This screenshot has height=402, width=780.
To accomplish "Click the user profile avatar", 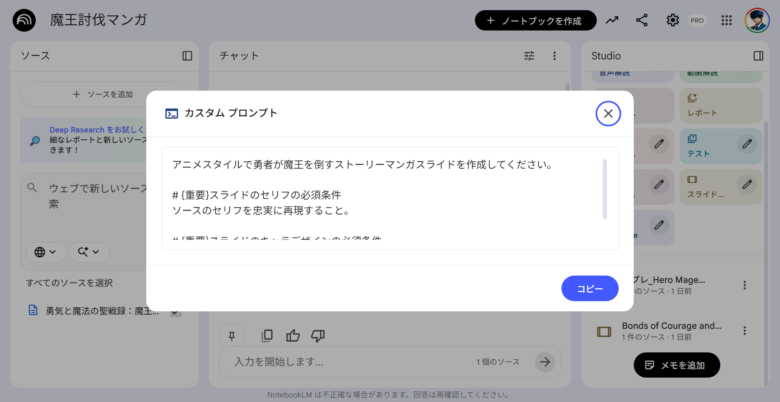I will (x=756, y=20).
